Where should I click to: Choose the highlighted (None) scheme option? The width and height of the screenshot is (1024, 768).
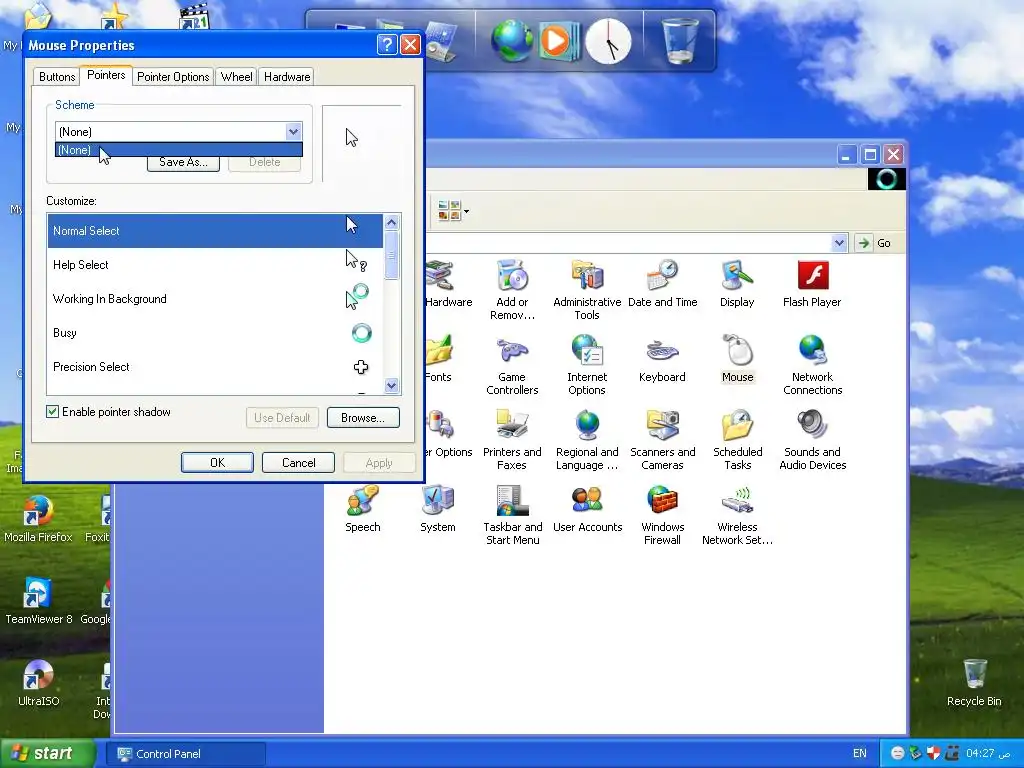click(178, 150)
